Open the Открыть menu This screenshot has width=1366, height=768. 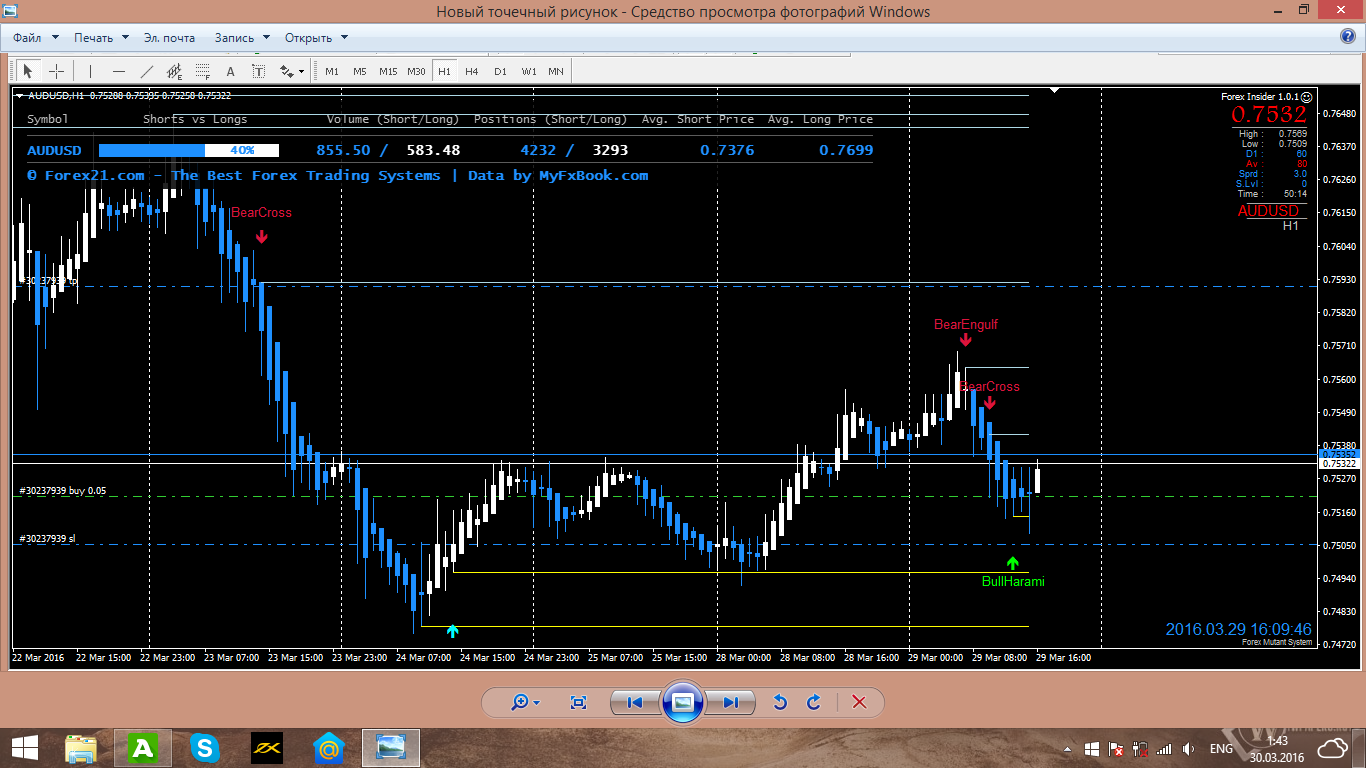(316, 38)
